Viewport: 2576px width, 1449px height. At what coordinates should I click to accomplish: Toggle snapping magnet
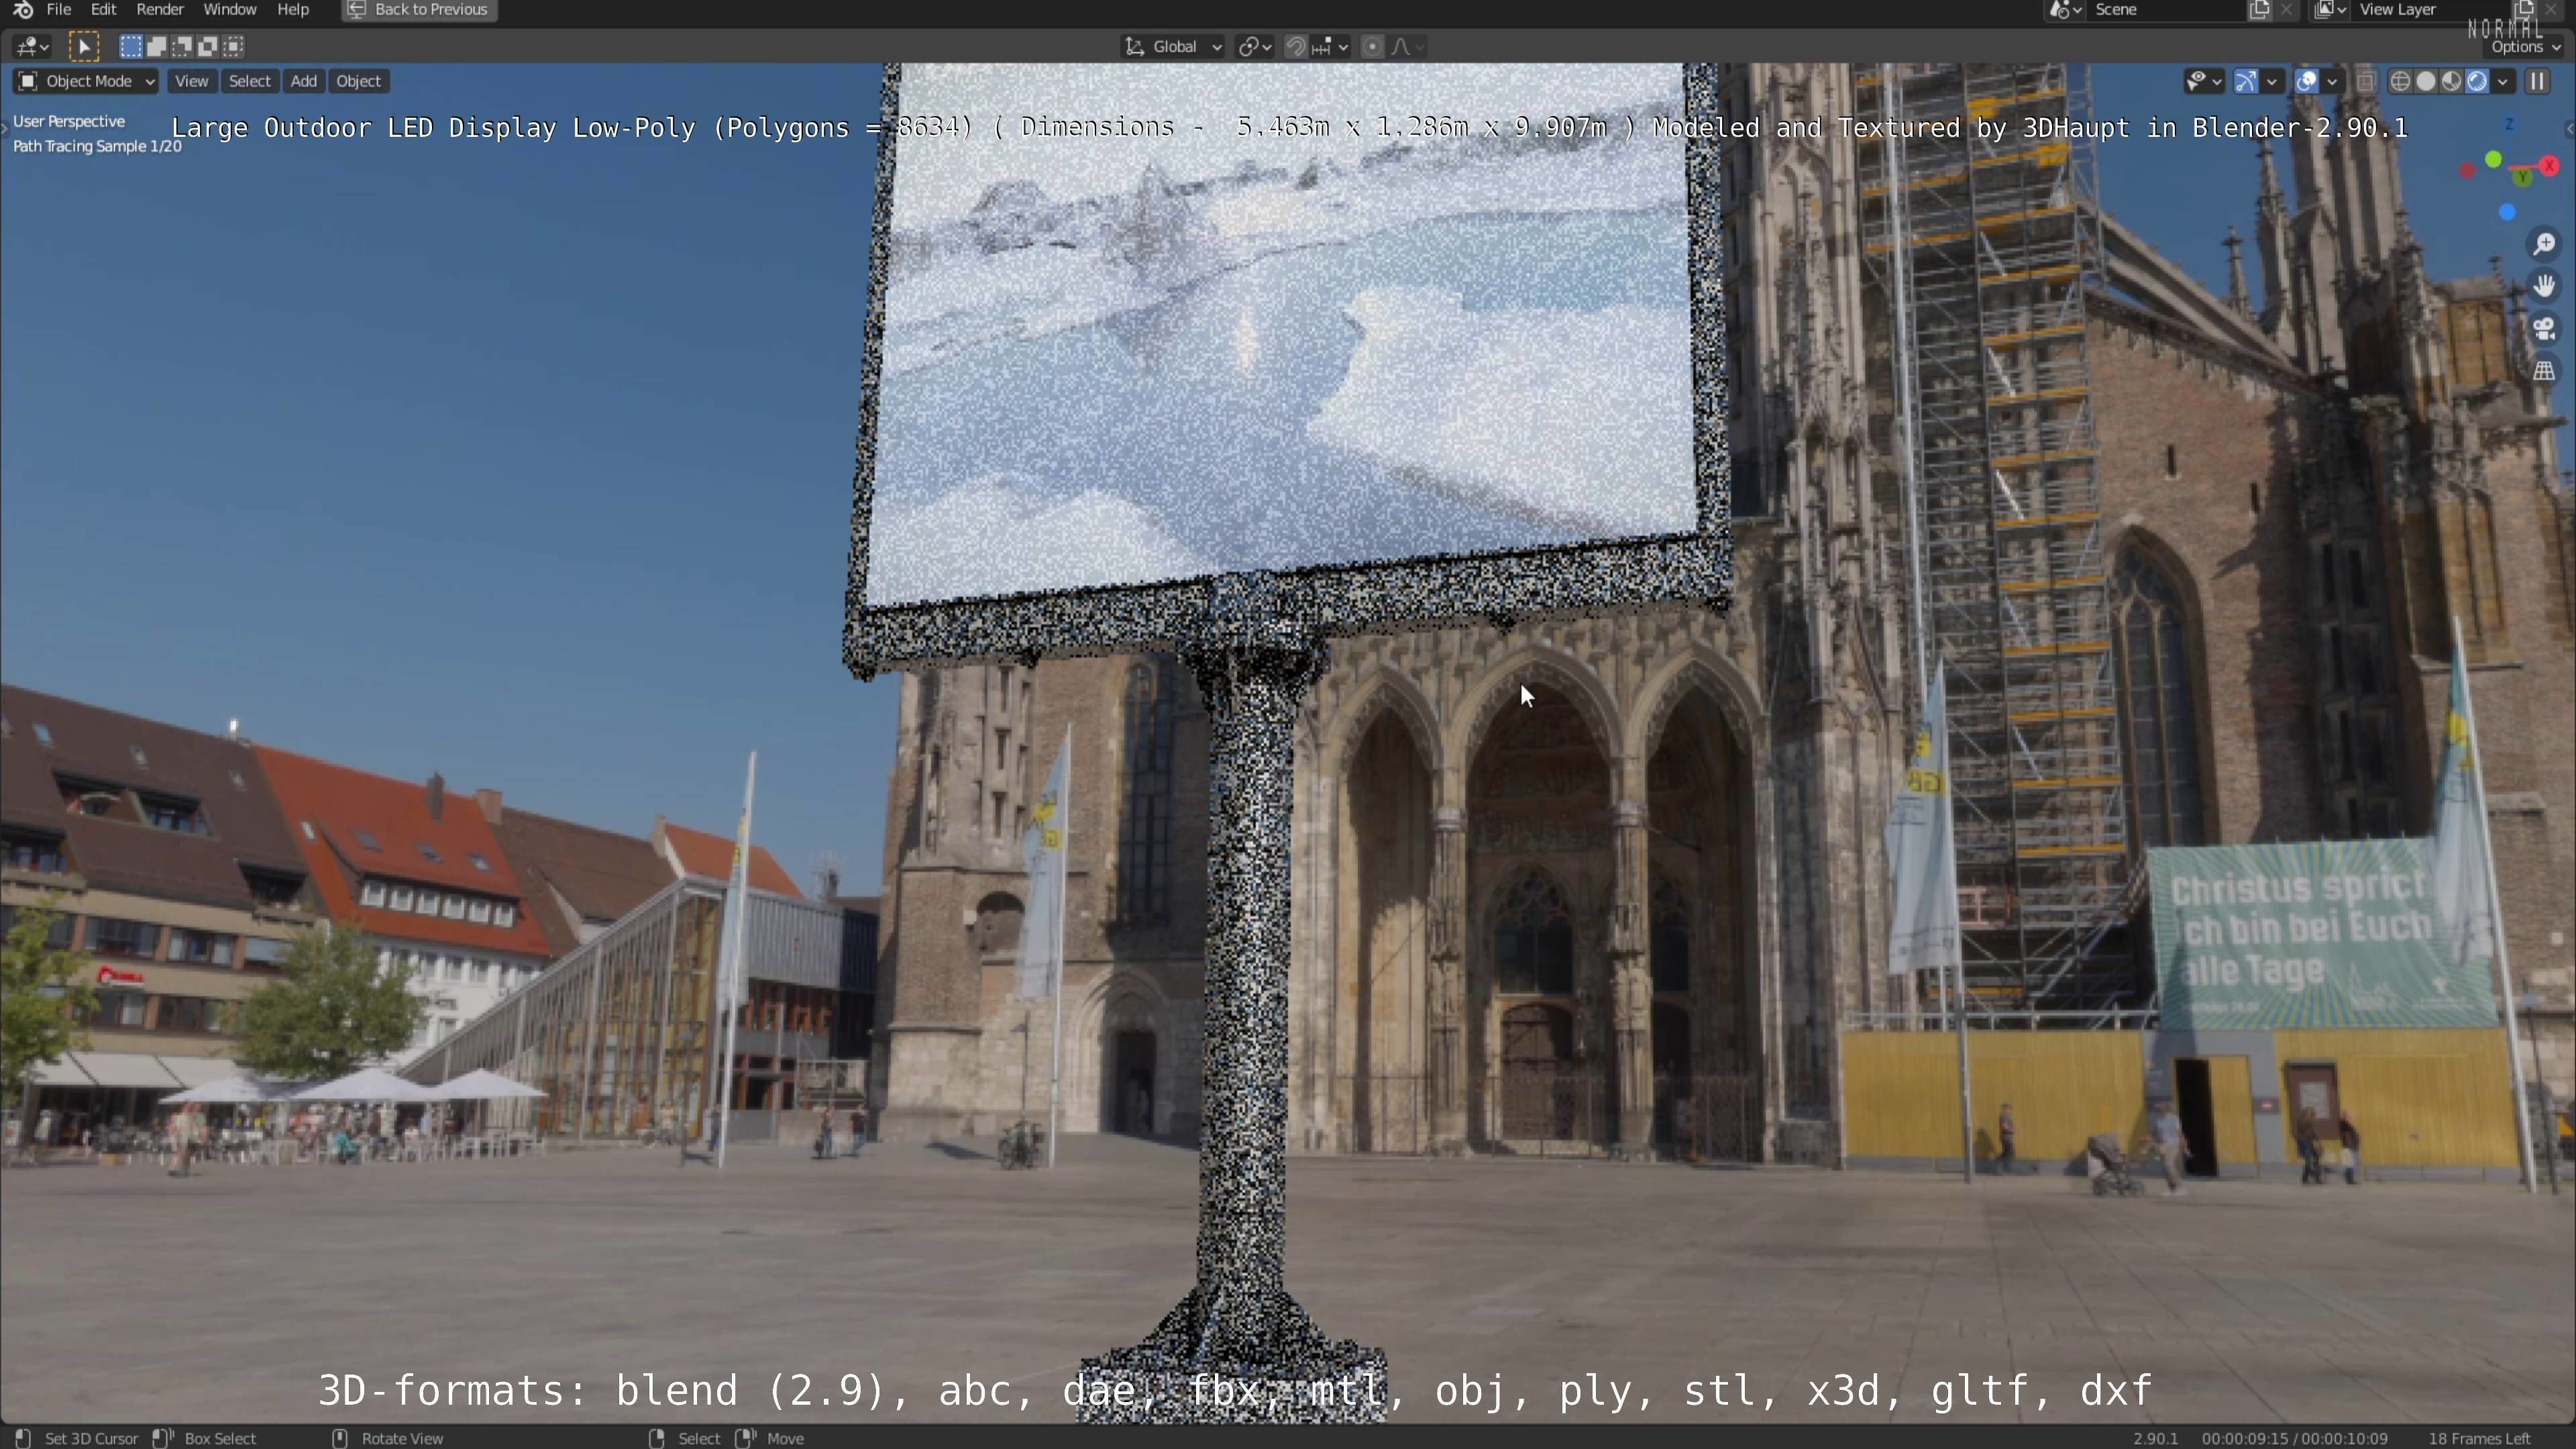(x=1295, y=46)
